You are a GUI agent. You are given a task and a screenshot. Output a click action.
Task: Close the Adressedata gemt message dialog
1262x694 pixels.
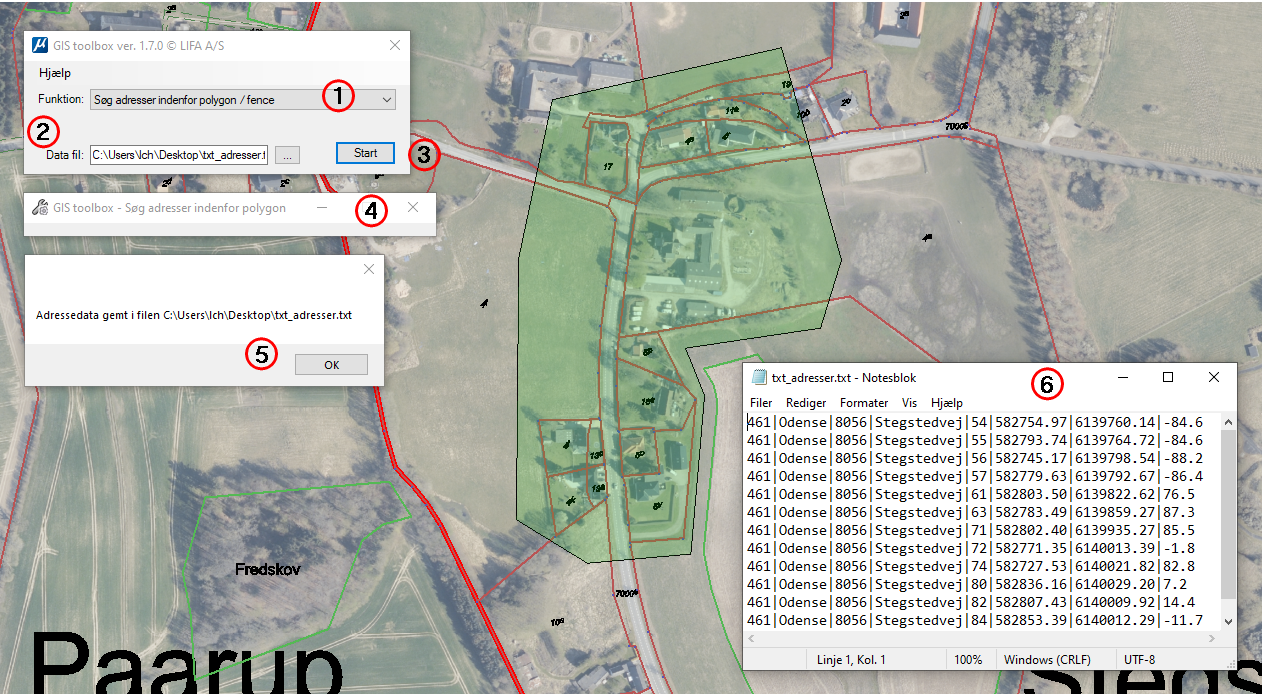click(369, 269)
